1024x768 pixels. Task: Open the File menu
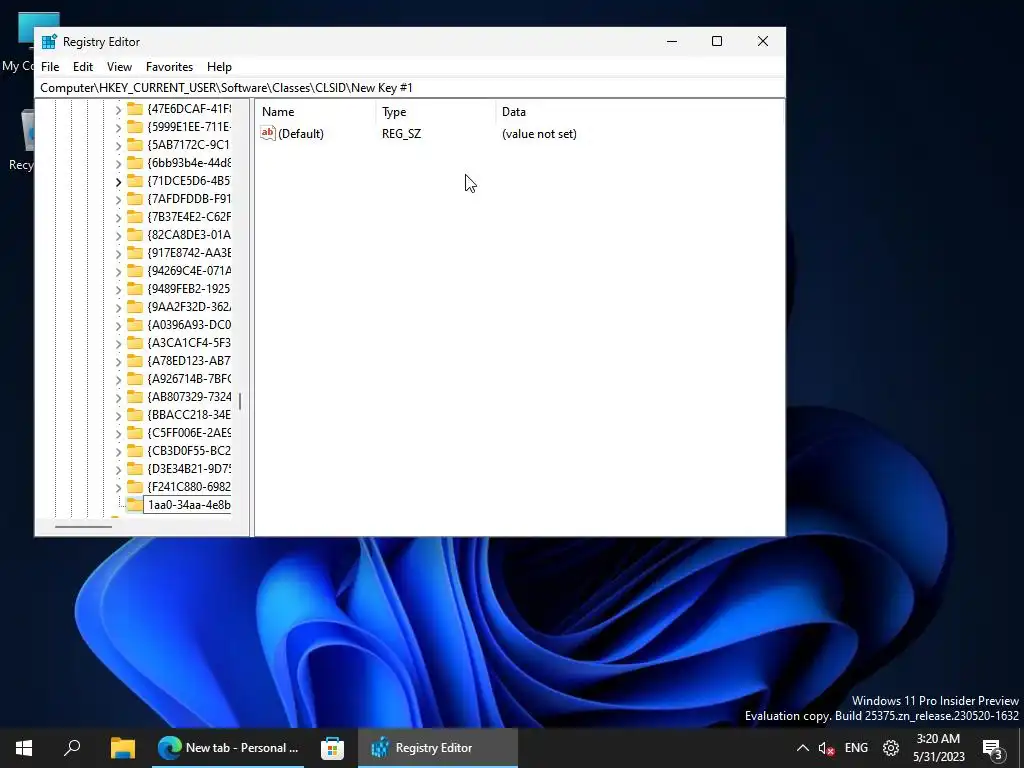coord(50,67)
